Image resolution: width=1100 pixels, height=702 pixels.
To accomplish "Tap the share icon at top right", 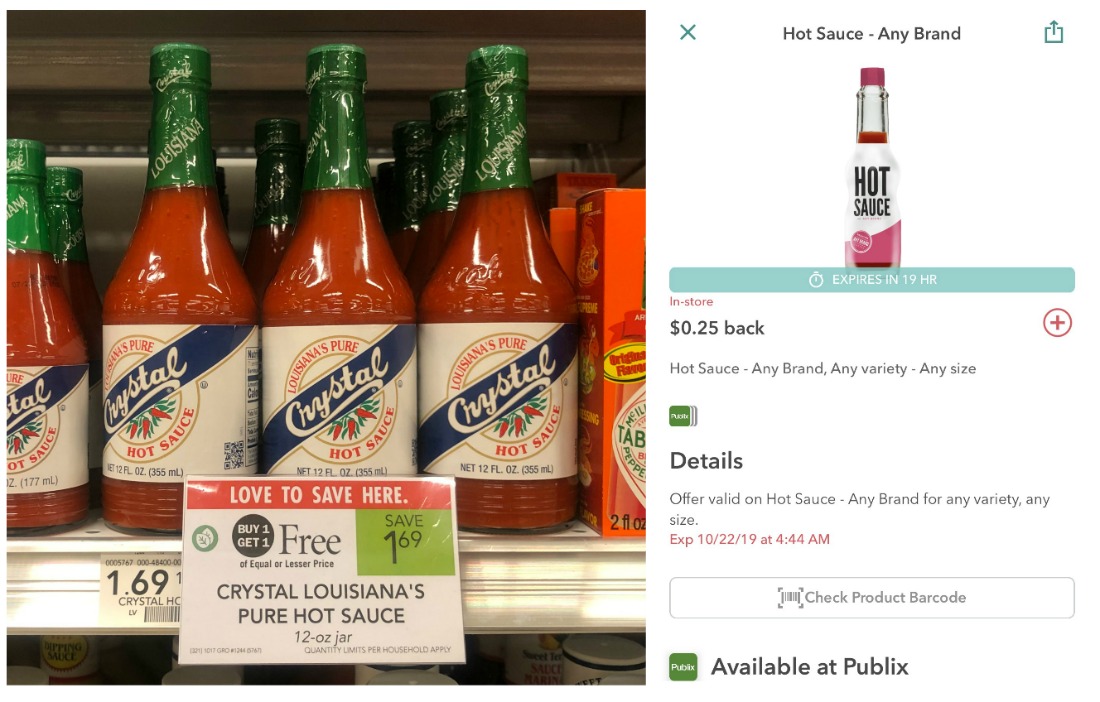I will [x=1053, y=32].
